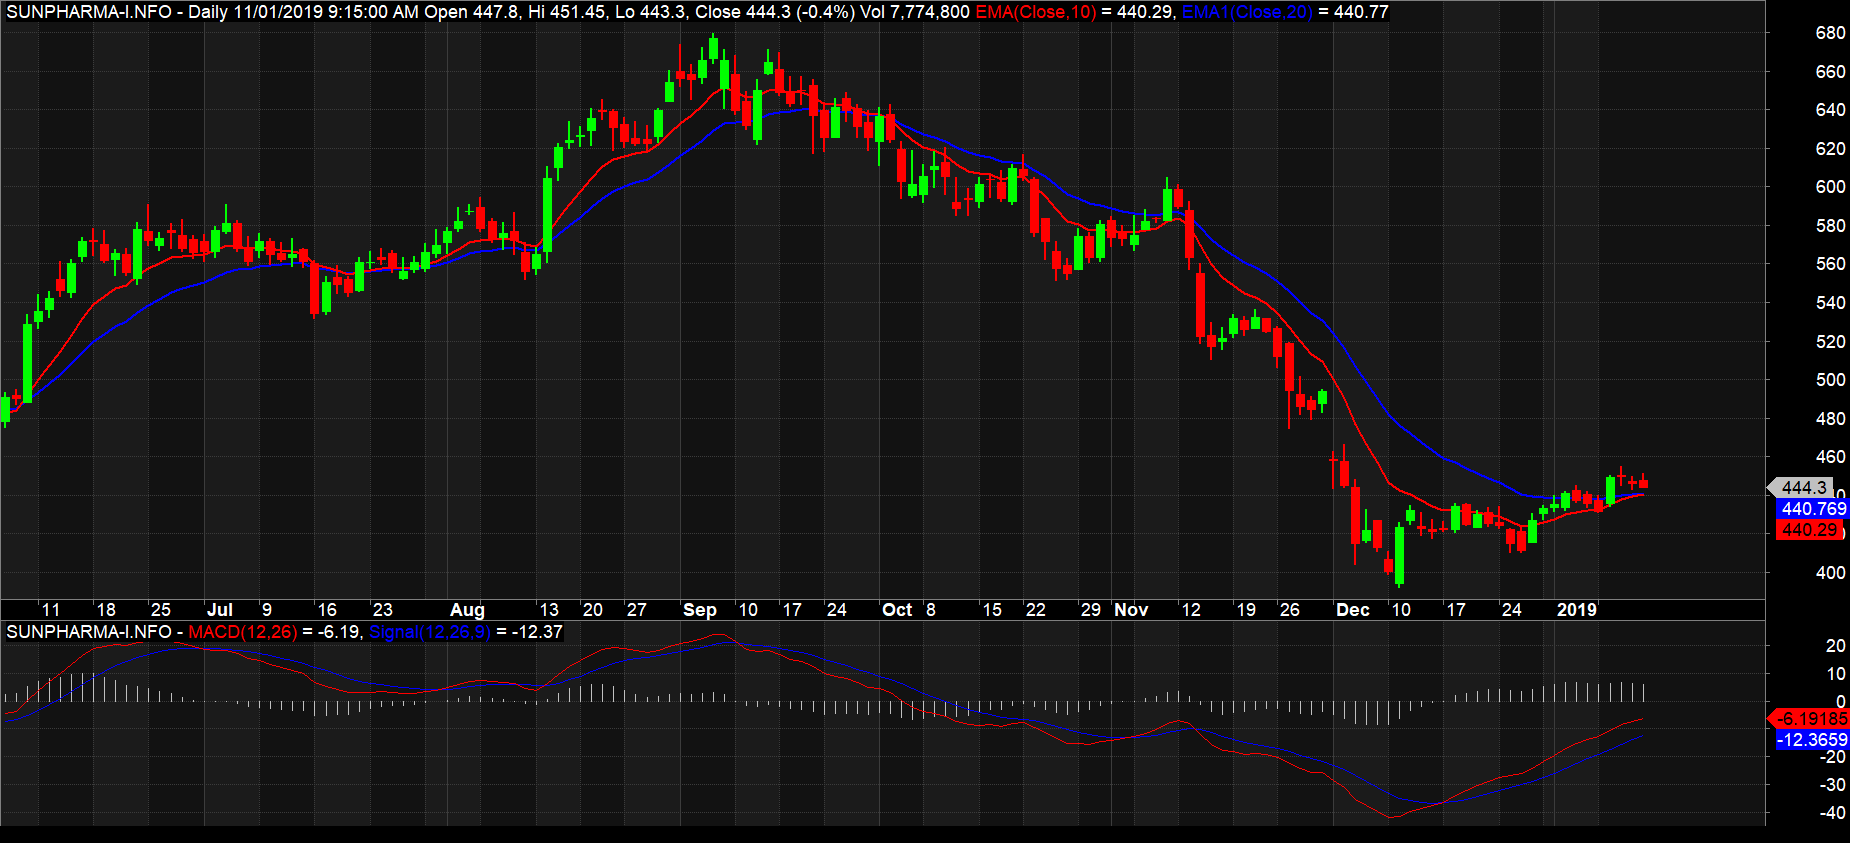This screenshot has width=1850, height=843.
Task: Click the 23 date label before Aug
Action: pos(382,610)
